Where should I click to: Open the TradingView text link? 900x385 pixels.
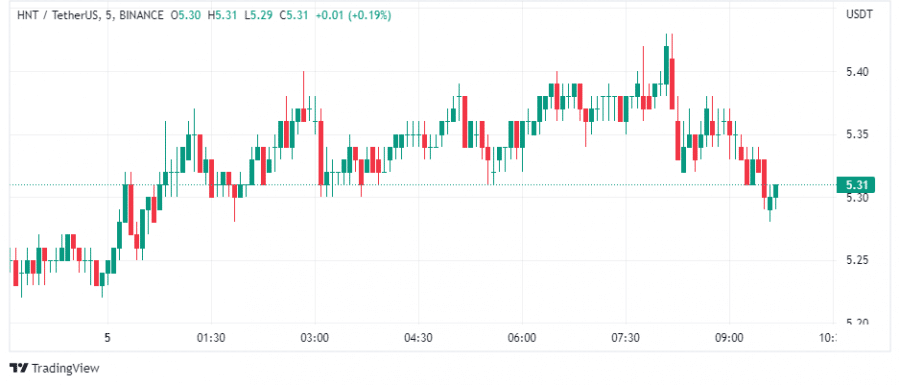point(65,368)
